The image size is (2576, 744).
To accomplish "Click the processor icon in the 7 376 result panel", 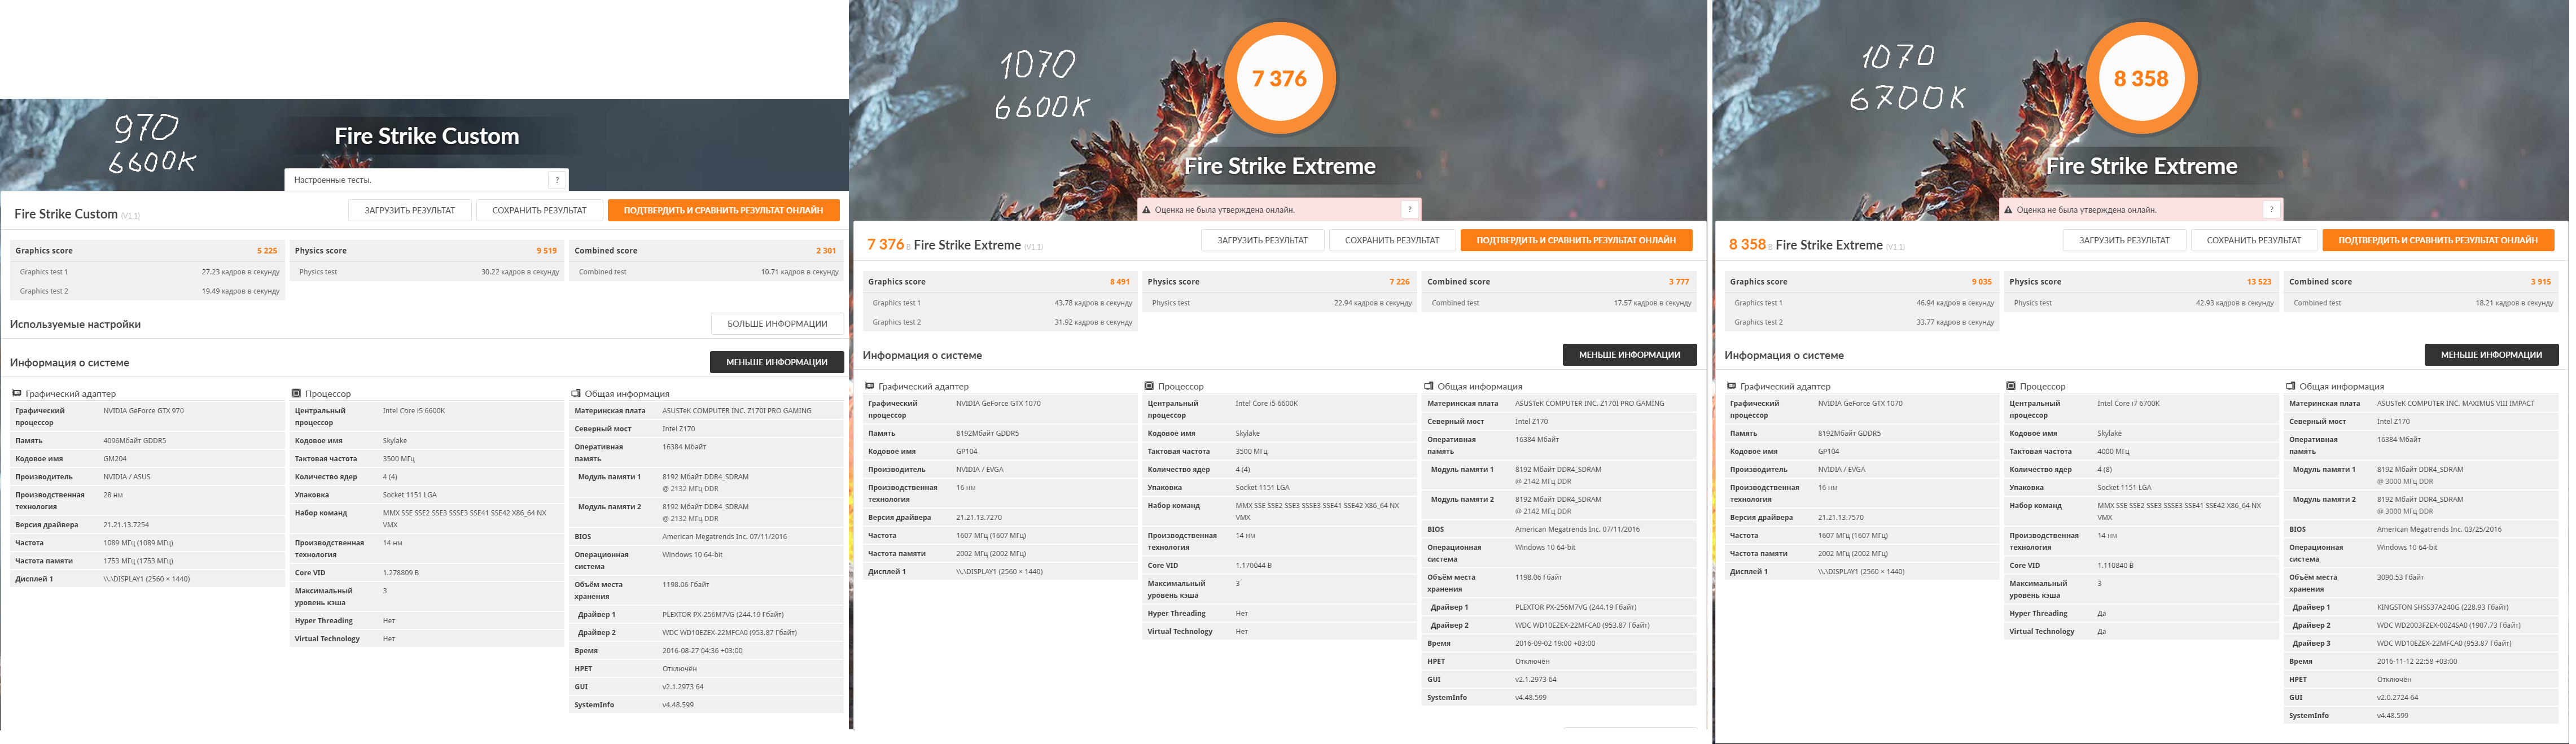I will click(x=1149, y=386).
